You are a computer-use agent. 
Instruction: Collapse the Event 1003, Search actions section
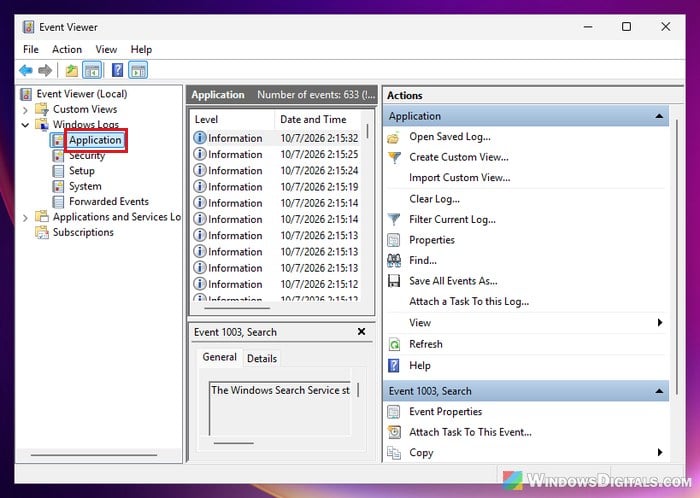(x=659, y=391)
